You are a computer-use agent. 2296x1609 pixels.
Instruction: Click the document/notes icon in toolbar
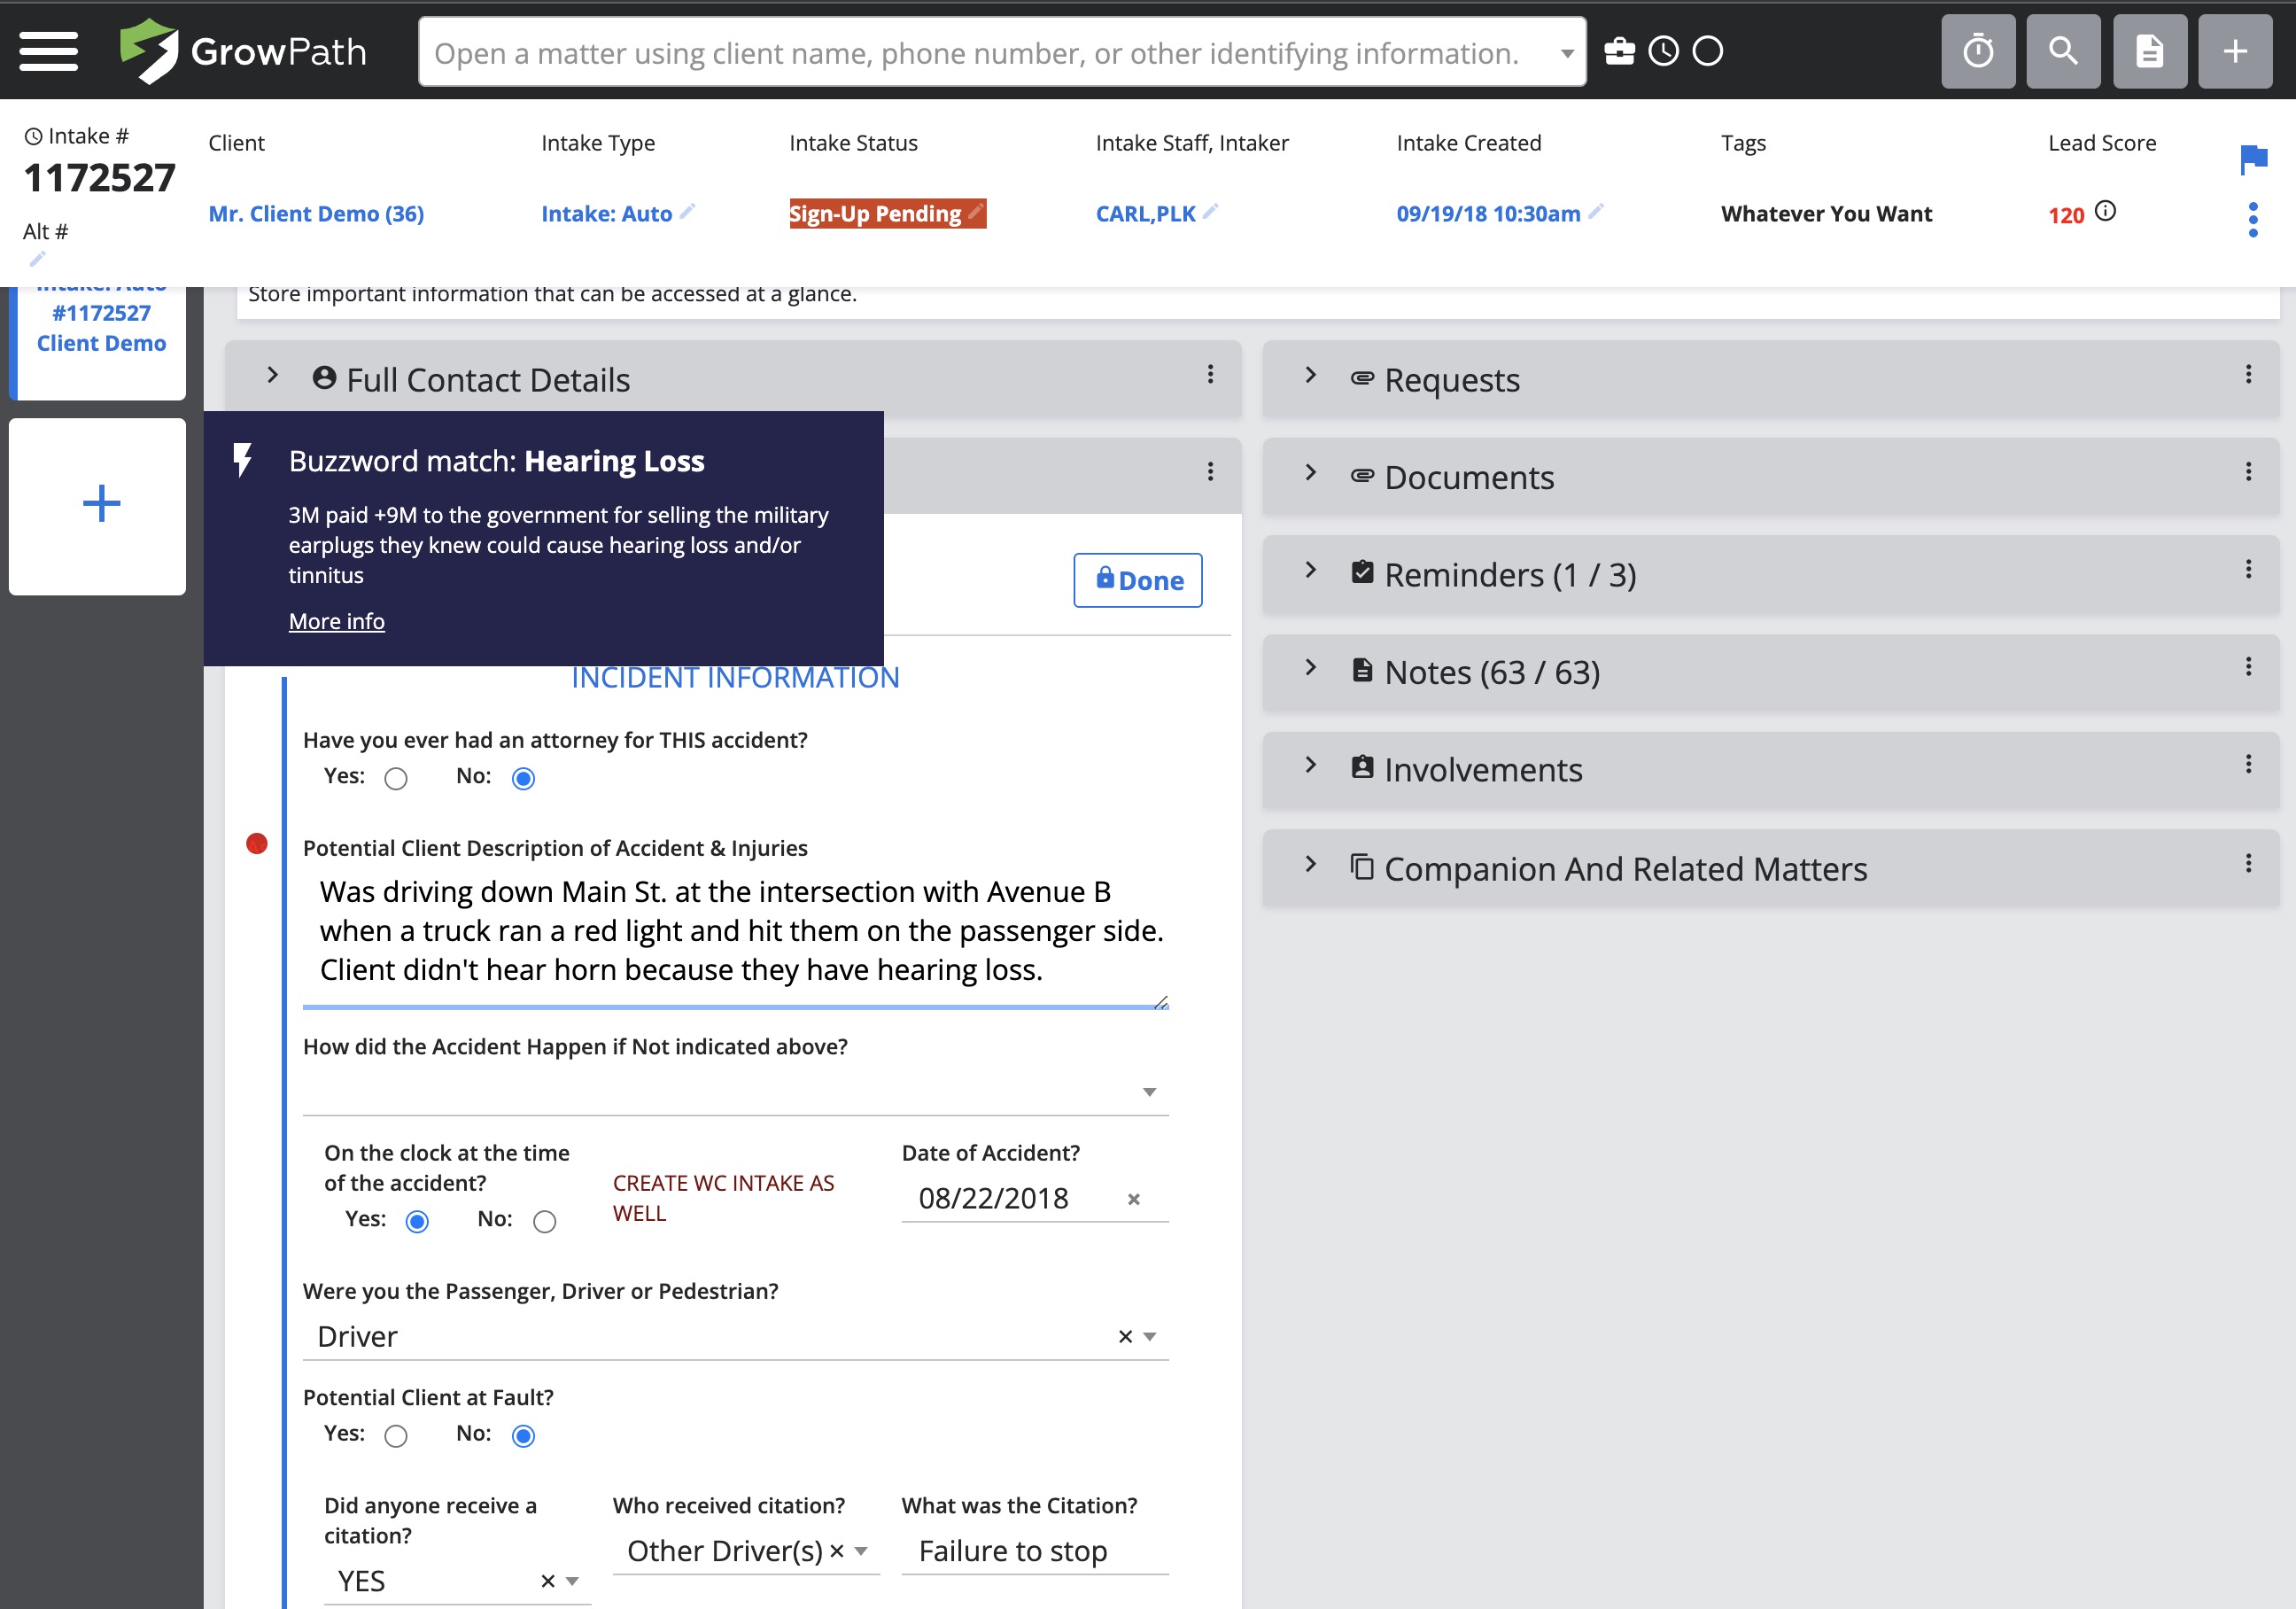2150,51
